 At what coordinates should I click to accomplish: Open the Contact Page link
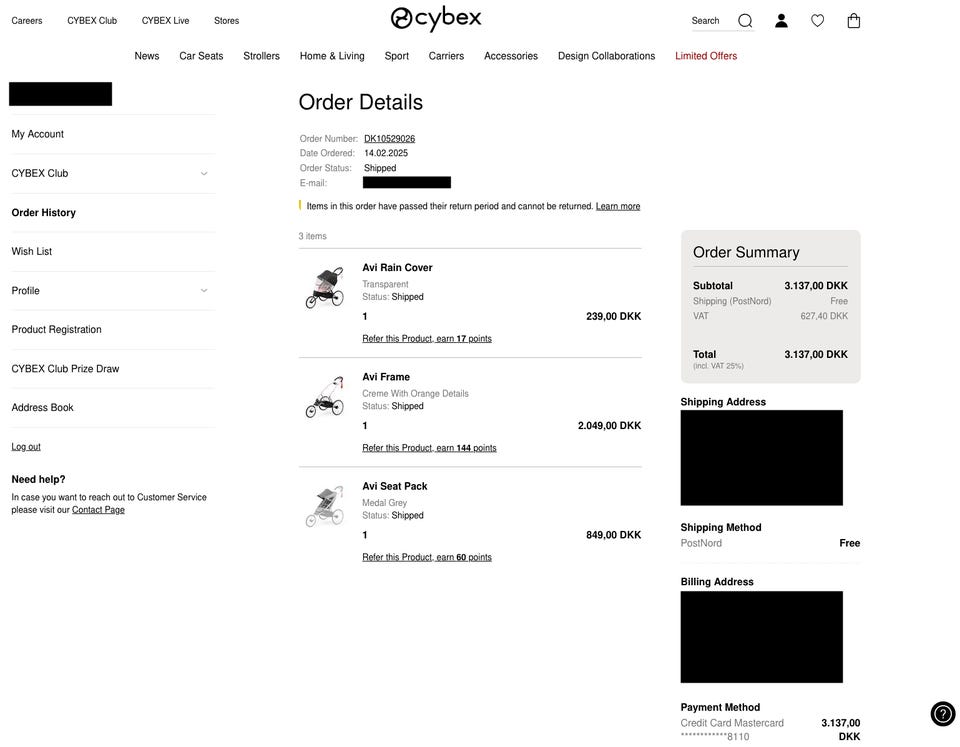pyautogui.click(x=98, y=509)
